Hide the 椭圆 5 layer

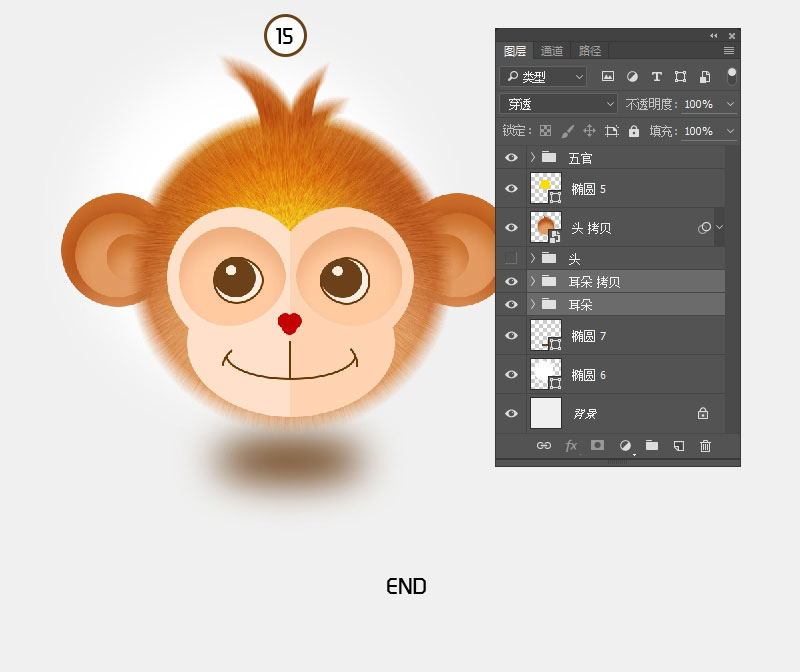[x=511, y=188]
